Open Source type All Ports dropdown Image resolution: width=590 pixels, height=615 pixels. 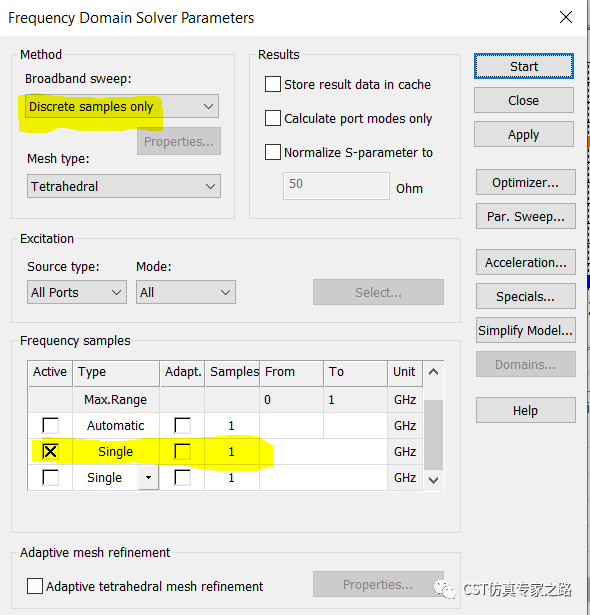(77, 292)
